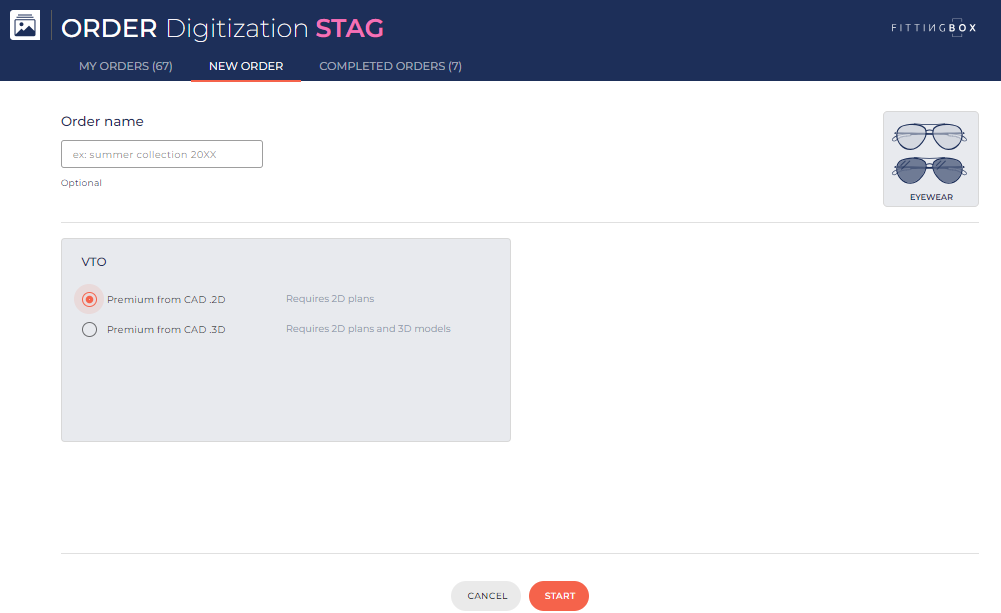Screen dimensions: 1001x613
Task: Click the 'Premium from CAD .3D' label text
Action: pyautogui.click(x=166, y=330)
